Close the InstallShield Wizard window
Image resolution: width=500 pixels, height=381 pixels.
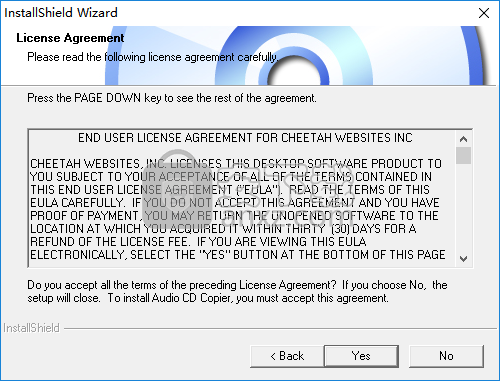(x=484, y=13)
